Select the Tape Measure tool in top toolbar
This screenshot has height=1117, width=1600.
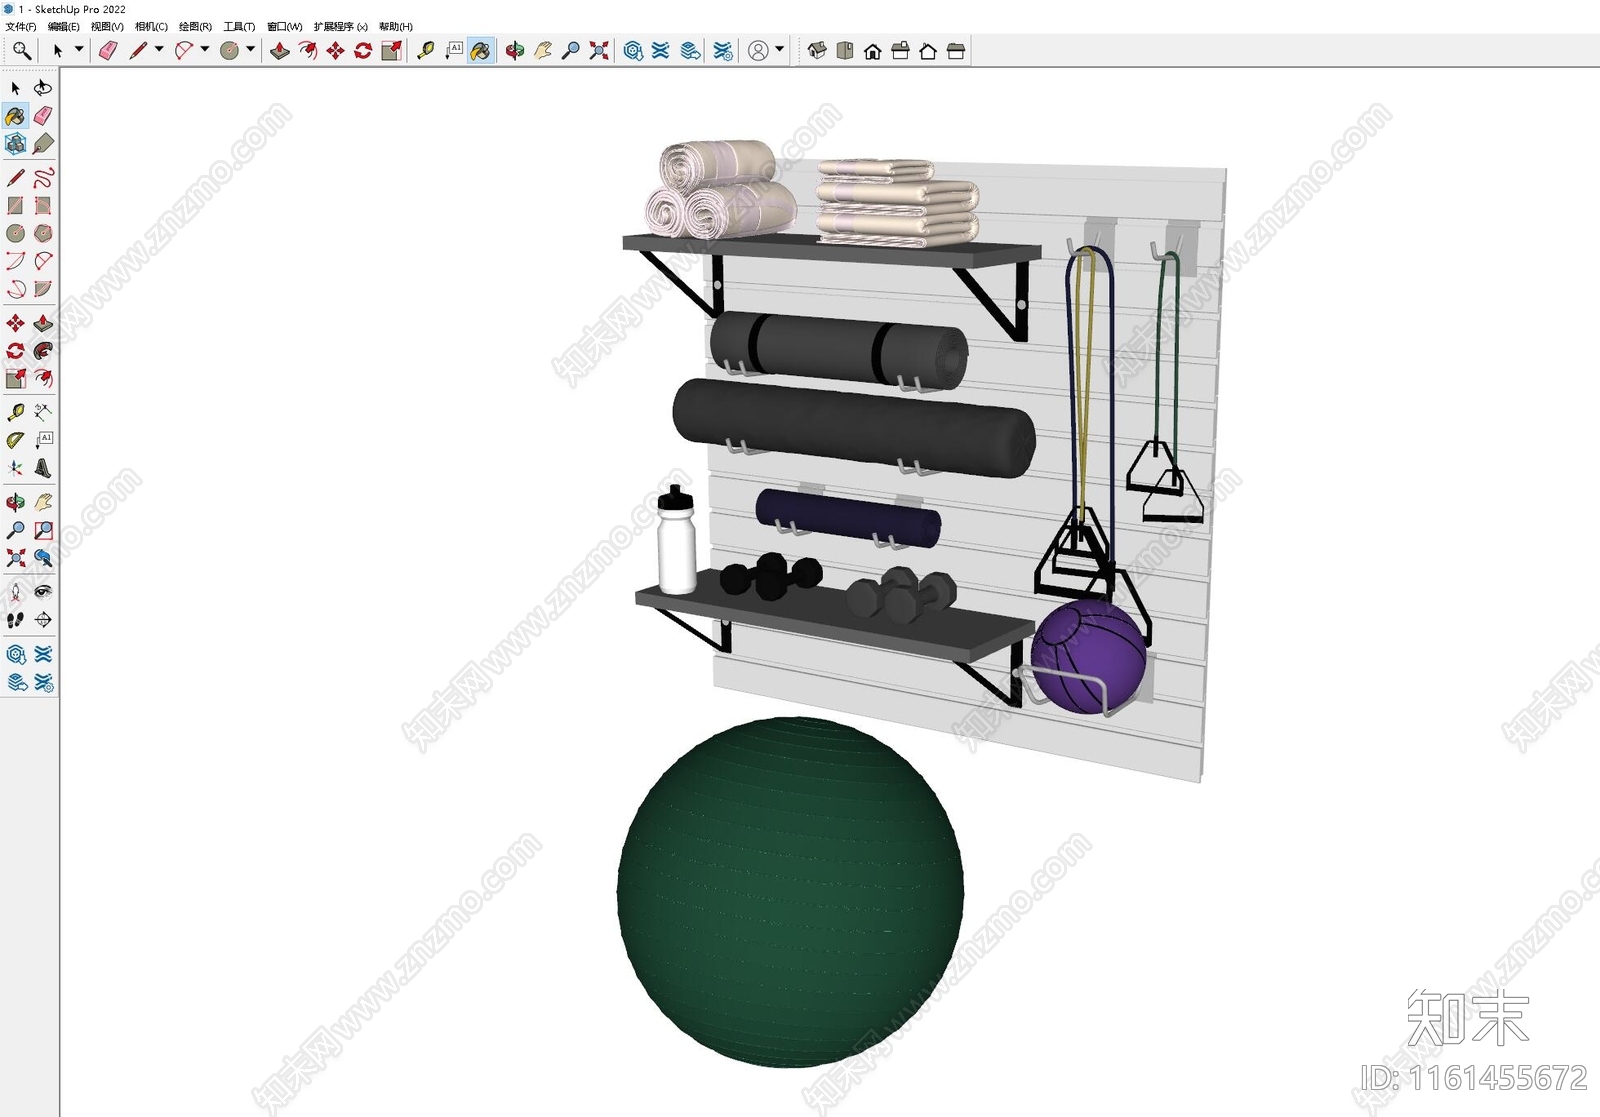click(x=426, y=50)
